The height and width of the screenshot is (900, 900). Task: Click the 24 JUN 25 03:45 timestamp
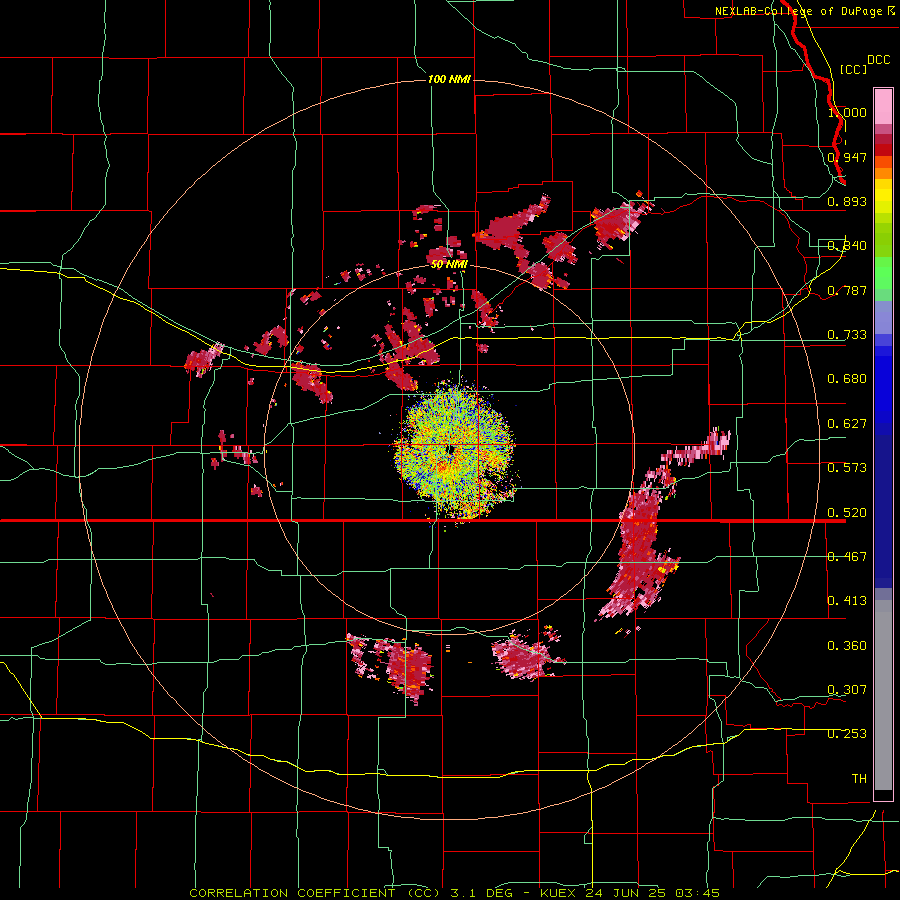(653, 893)
